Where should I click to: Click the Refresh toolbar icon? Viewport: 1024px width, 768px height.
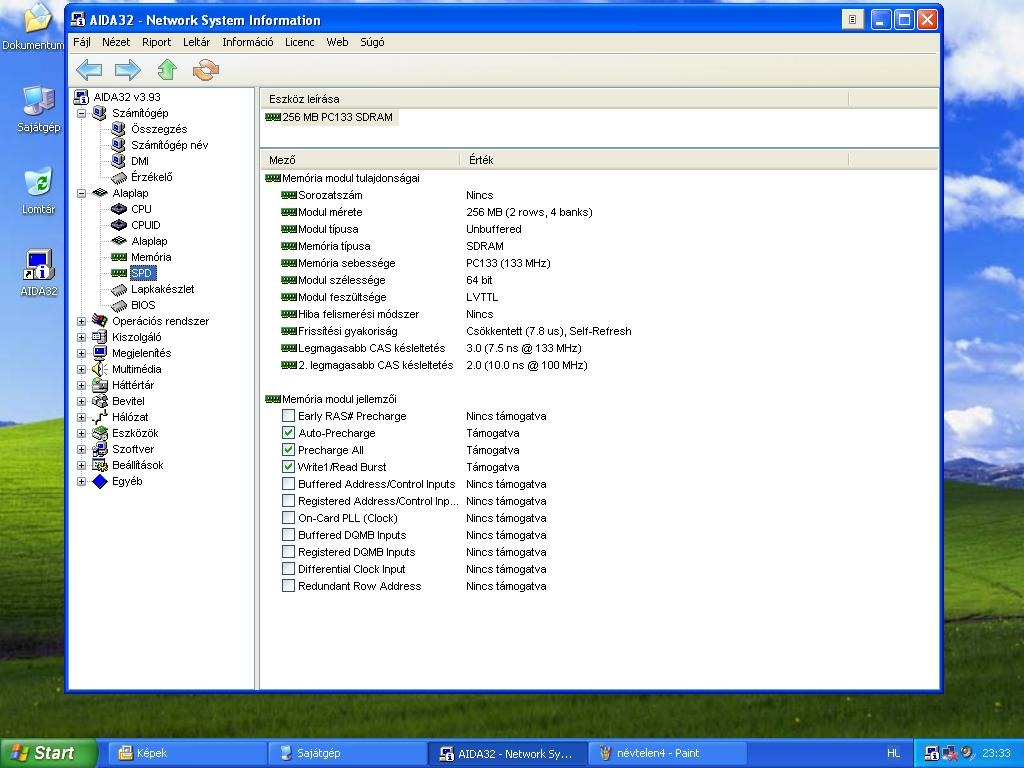(206, 70)
